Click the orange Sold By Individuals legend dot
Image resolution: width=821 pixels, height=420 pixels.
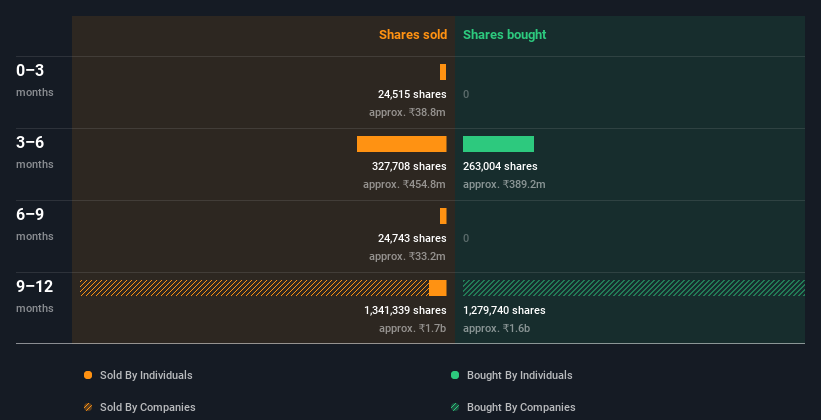(x=88, y=375)
